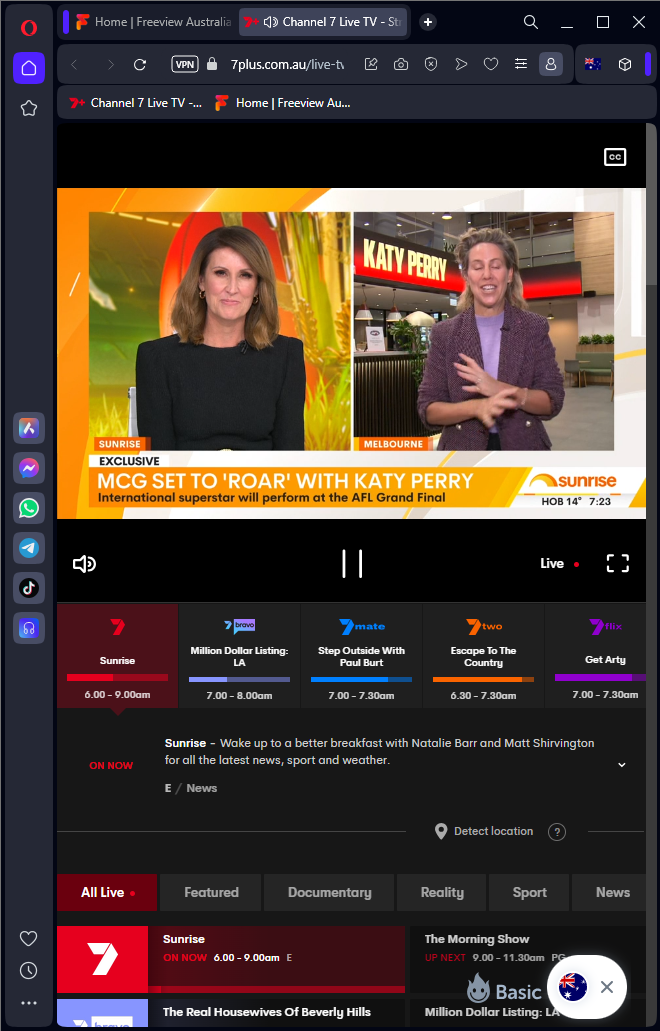Expand the Sunrise program description chevron
Viewport: 660px width, 1031px height.
click(622, 765)
